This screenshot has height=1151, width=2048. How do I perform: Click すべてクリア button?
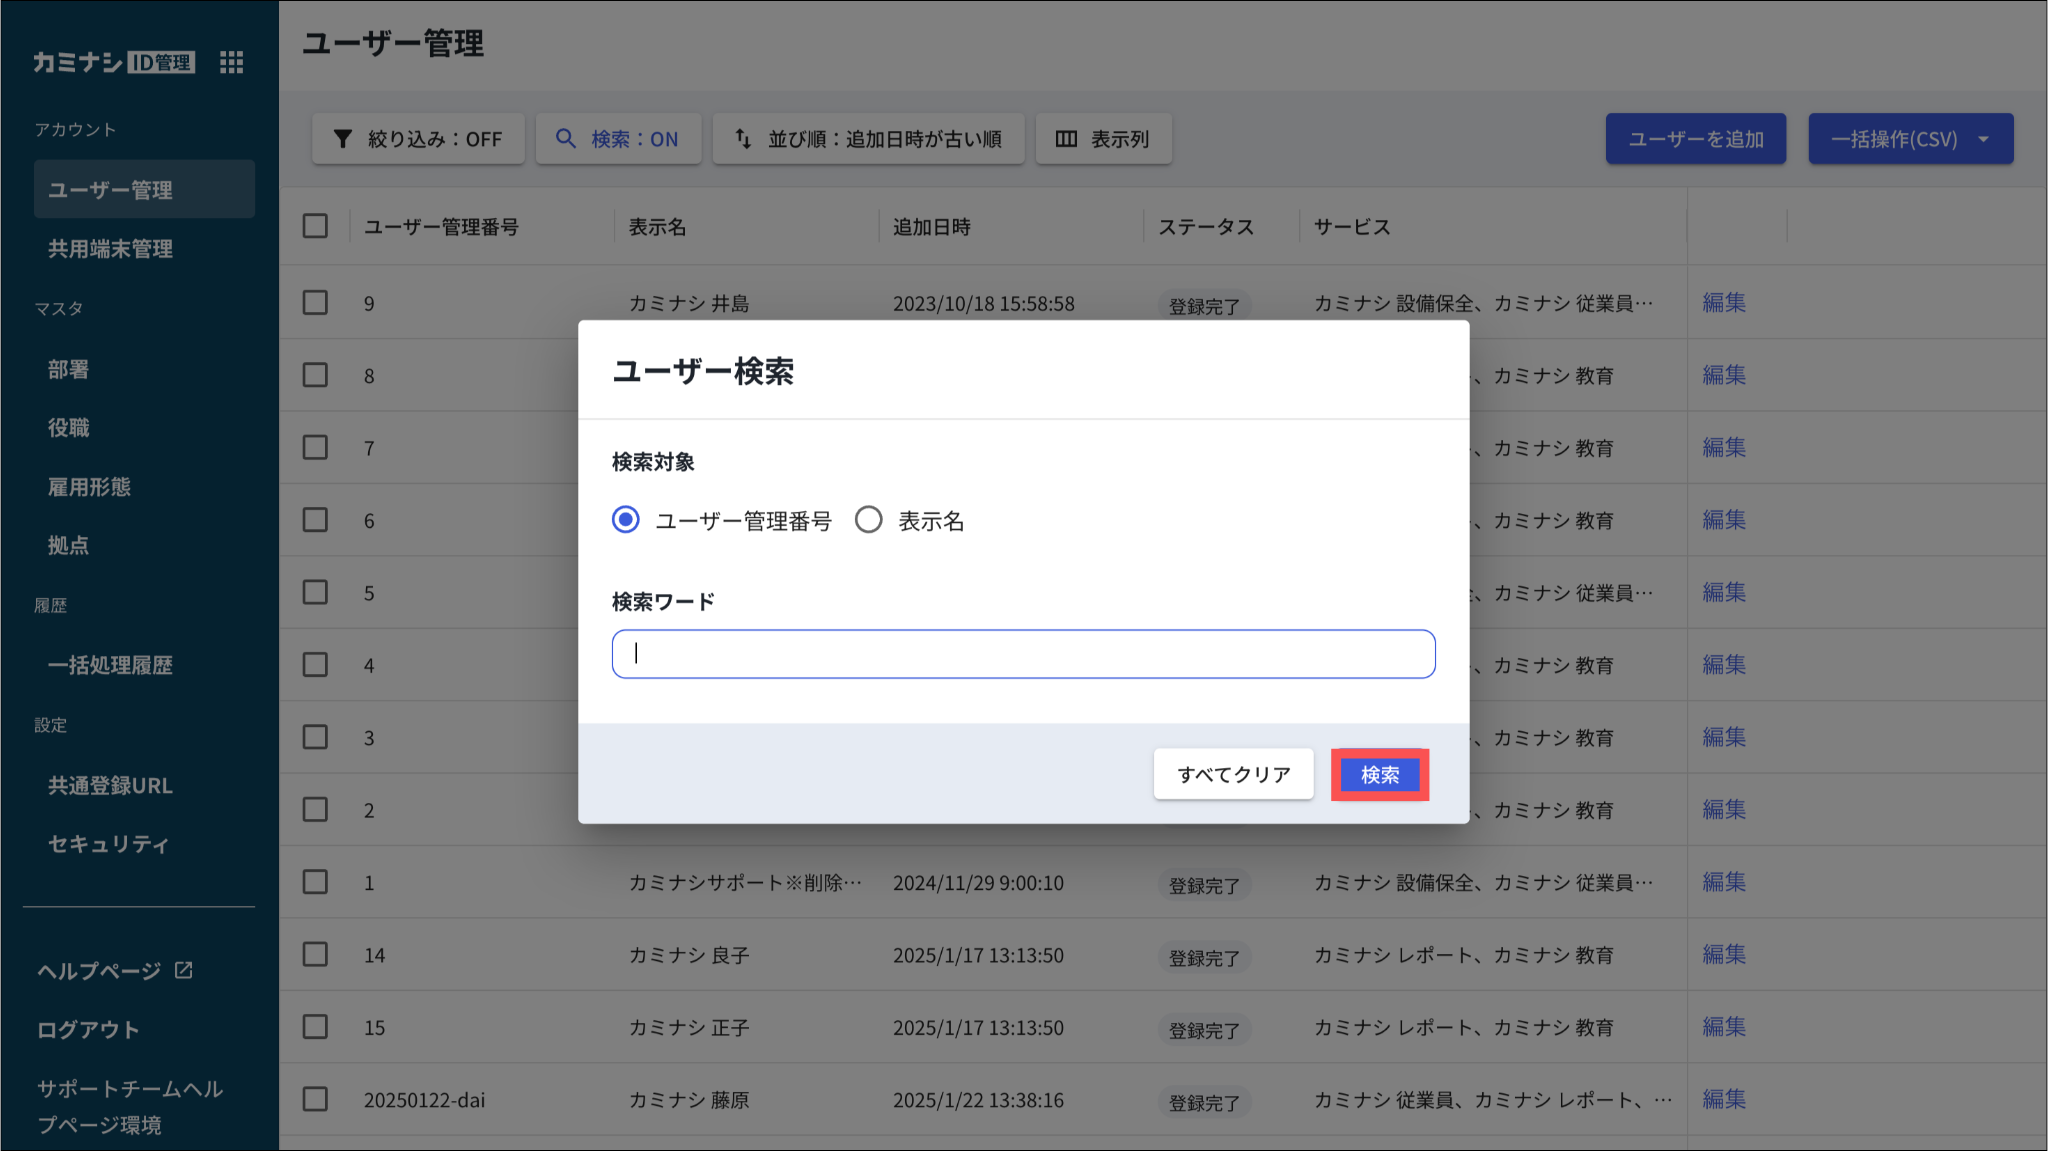(x=1233, y=774)
